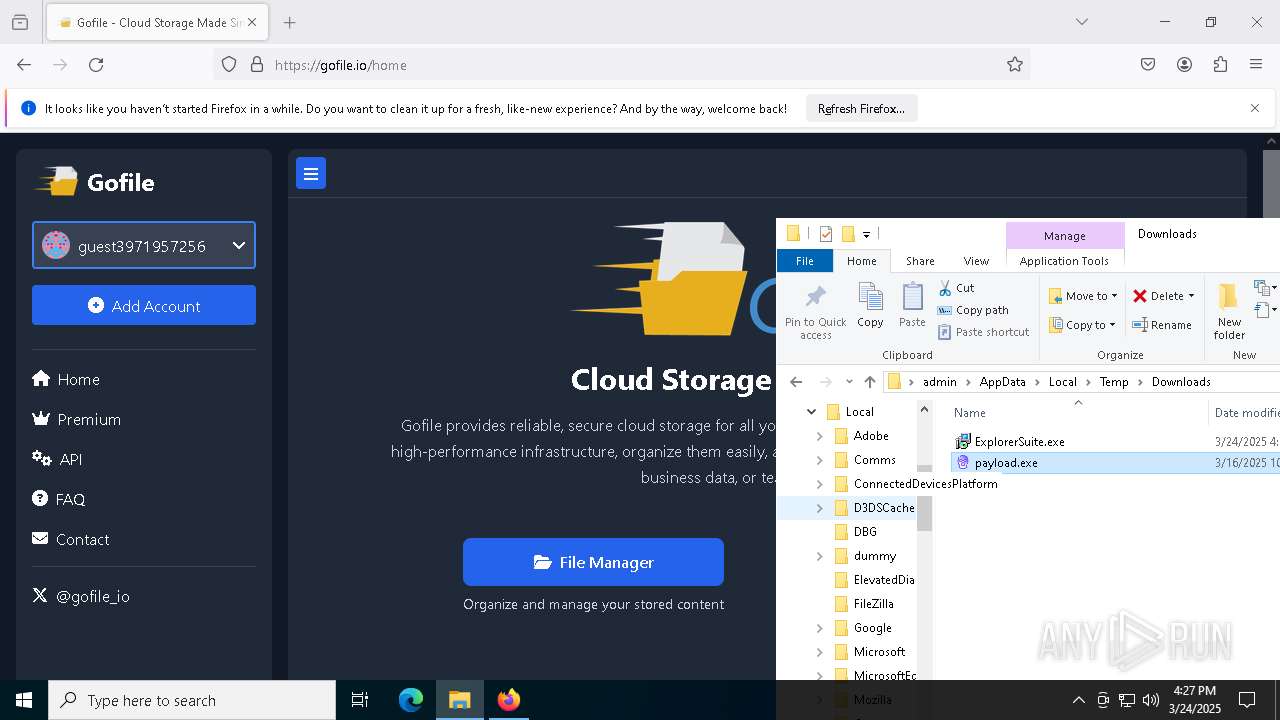This screenshot has width=1280, height=720.
Task: Select the payload.exe file
Action: (1115, 463)
